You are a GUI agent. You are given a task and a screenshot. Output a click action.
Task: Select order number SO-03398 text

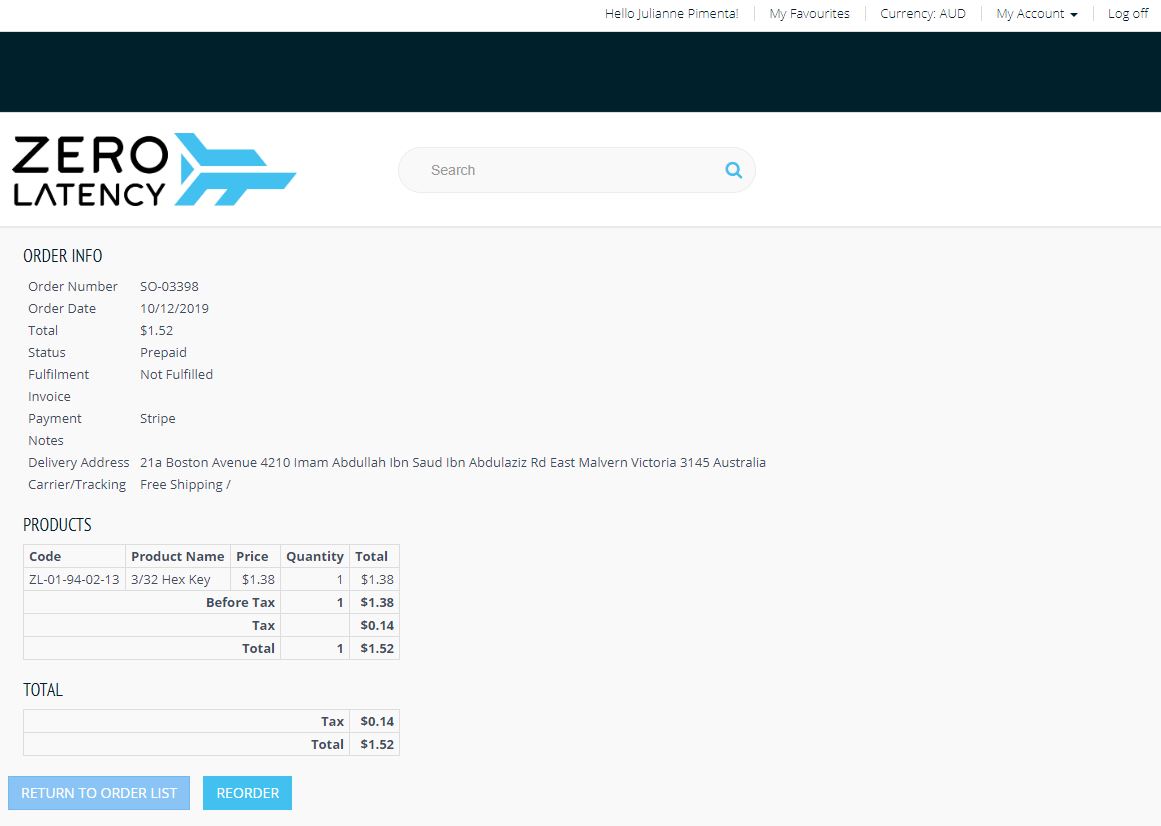[x=170, y=286]
